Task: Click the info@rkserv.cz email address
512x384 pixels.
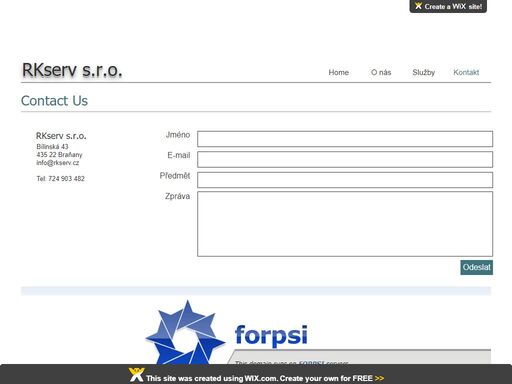Action: 58,163
